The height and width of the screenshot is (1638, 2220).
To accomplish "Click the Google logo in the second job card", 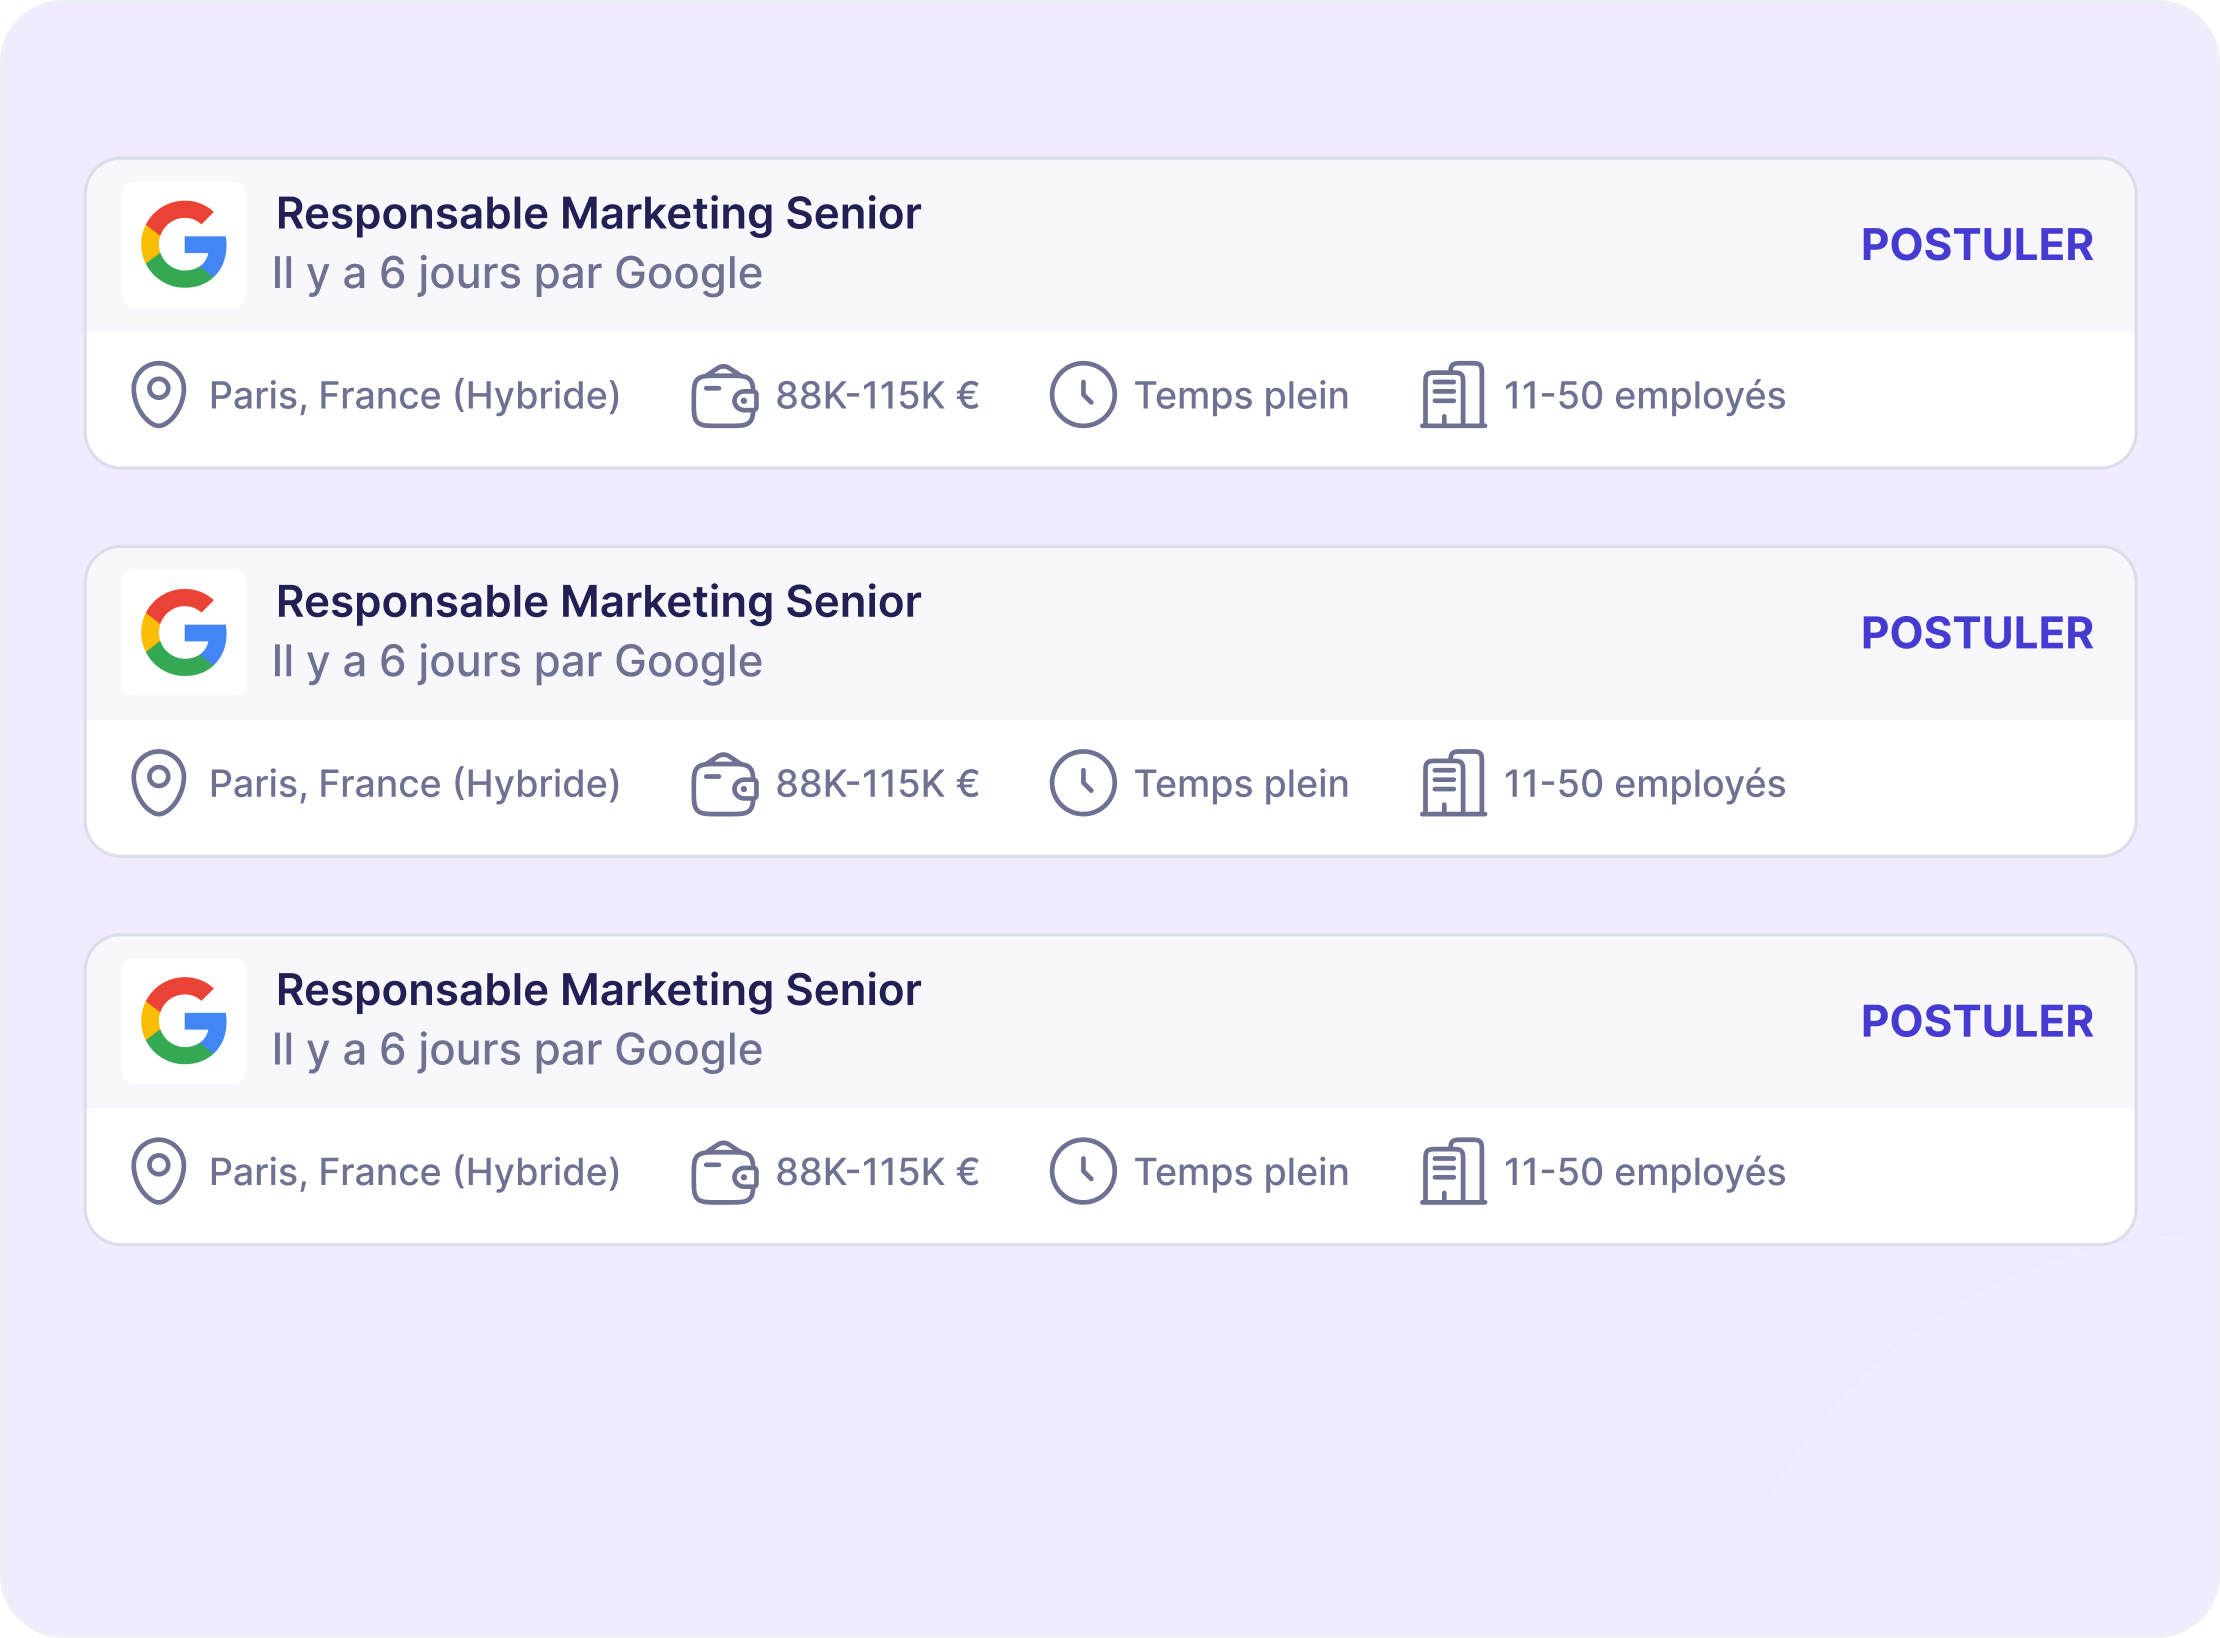I will 184,632.
